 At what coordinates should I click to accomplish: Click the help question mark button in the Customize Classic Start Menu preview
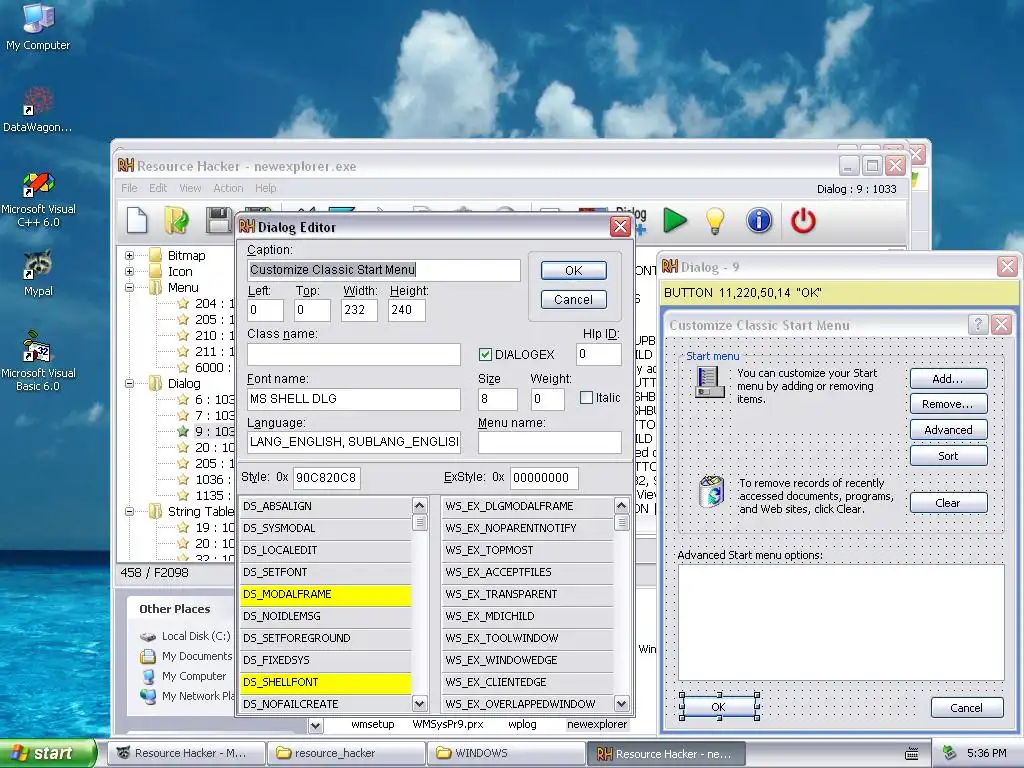977,325
